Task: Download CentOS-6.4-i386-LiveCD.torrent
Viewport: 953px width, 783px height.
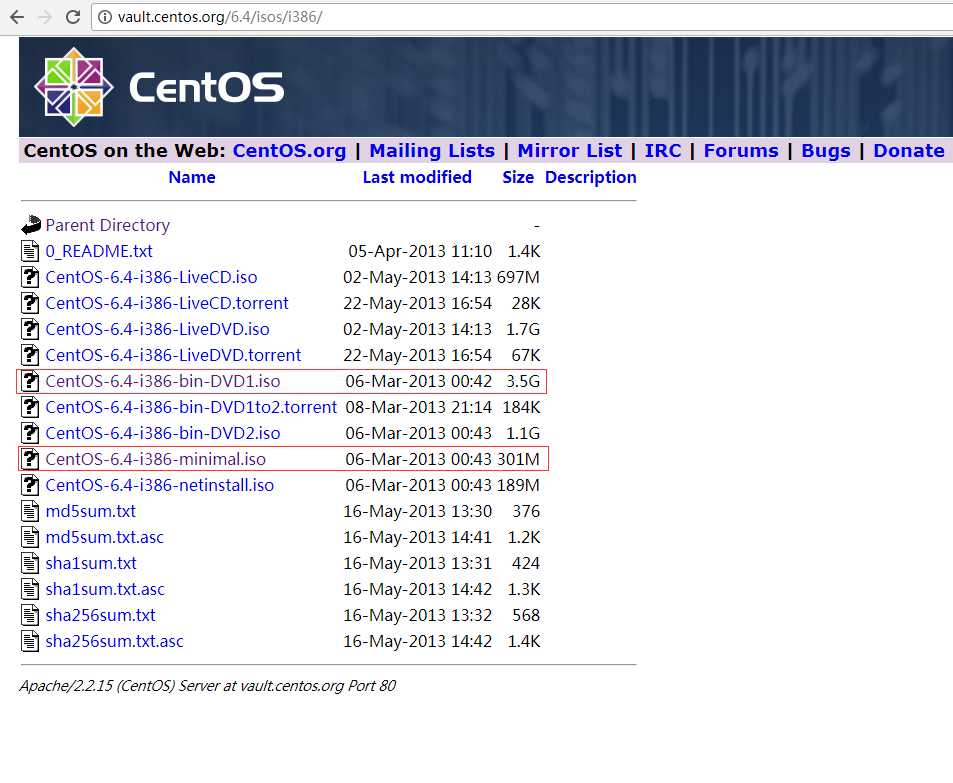Action: tap(167, 303)
